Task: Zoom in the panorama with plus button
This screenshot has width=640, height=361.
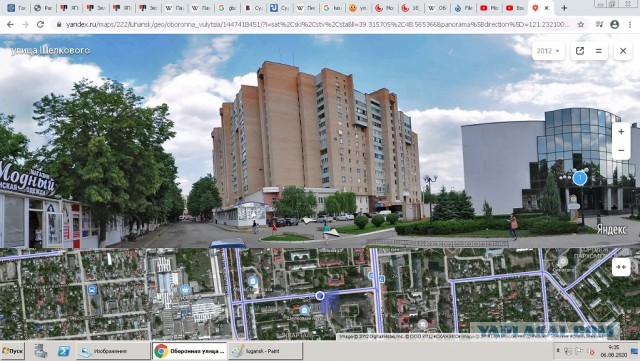Action: pos(621,132)
